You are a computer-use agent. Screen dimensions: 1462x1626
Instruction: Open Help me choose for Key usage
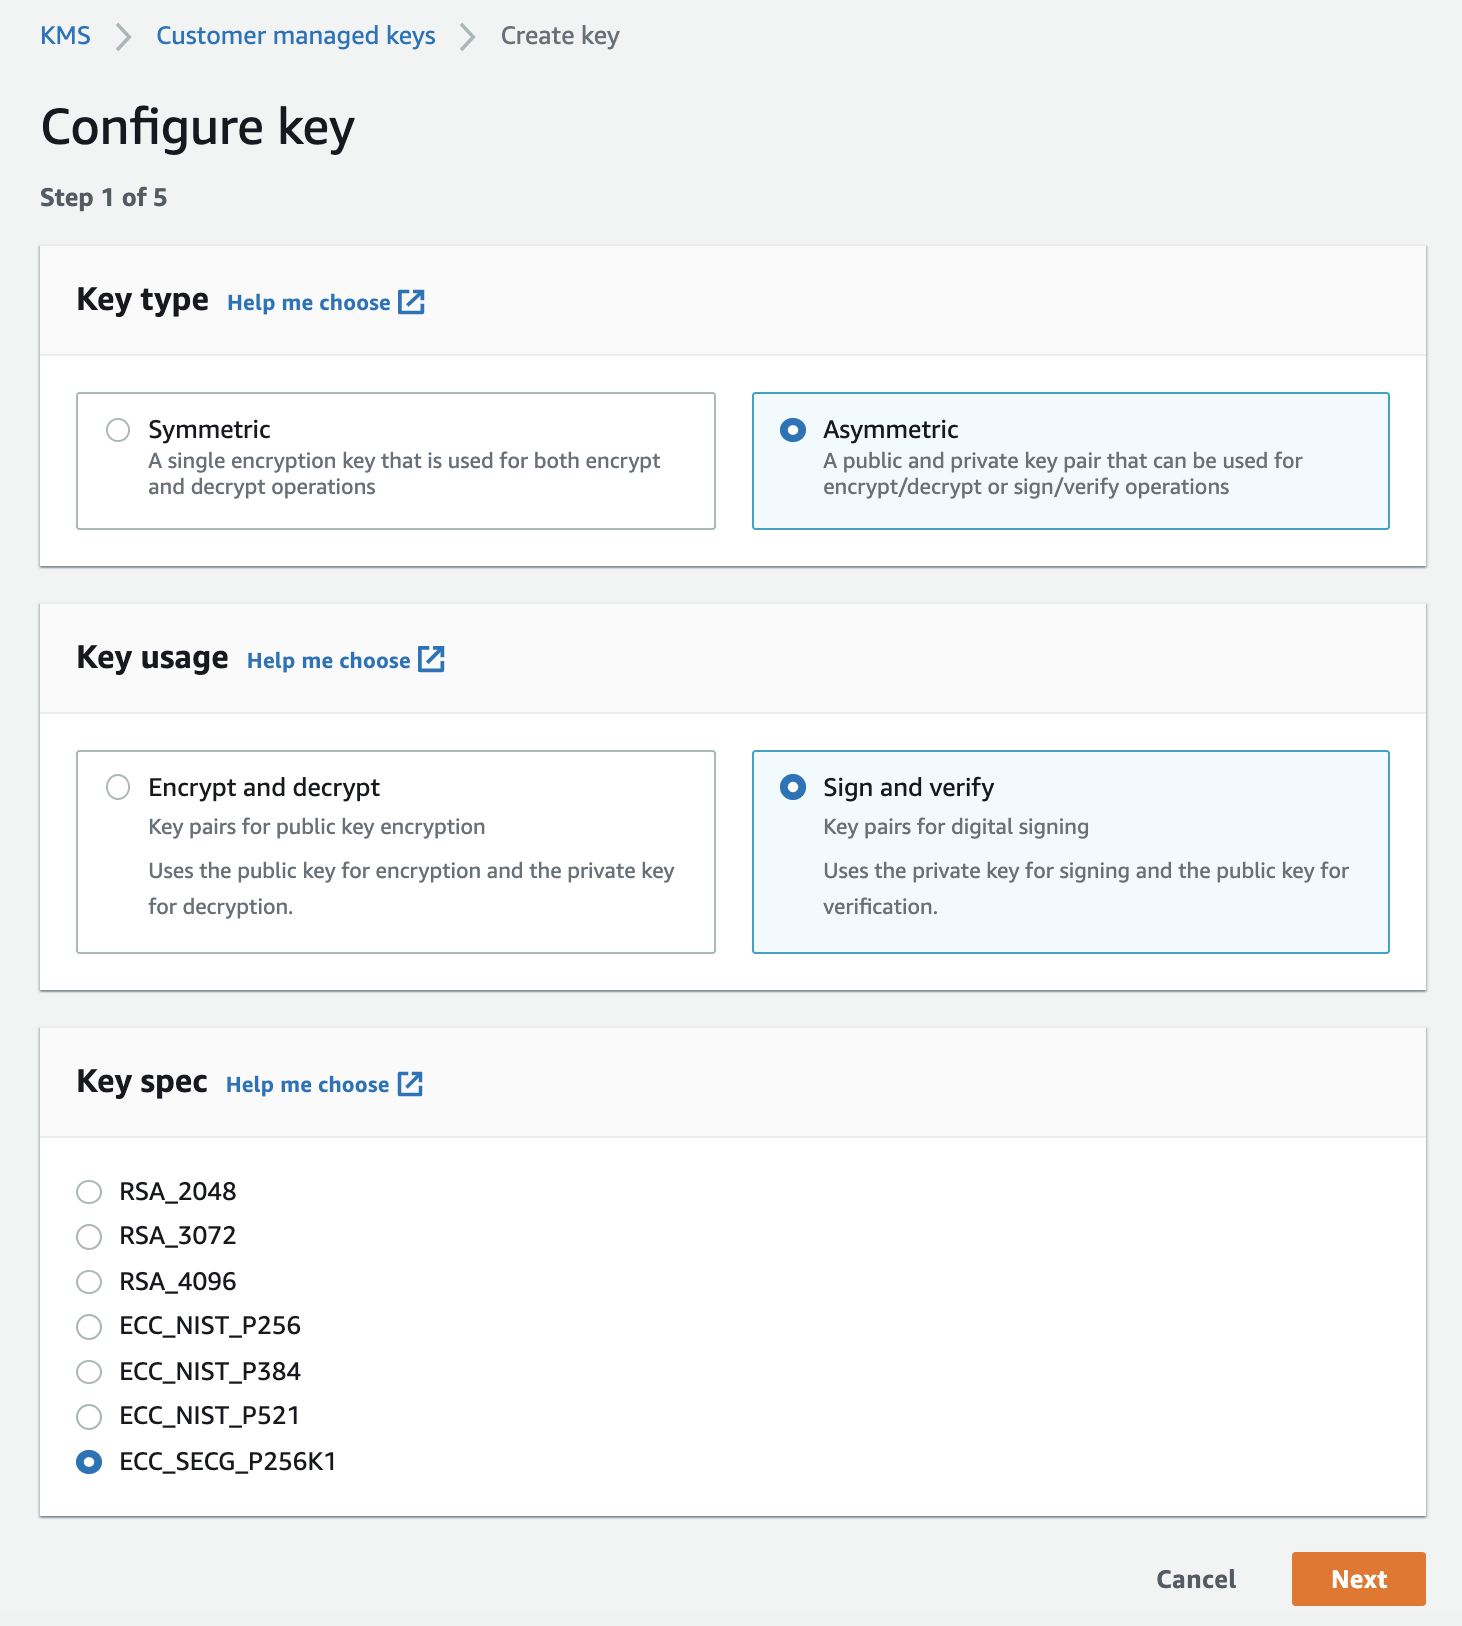pyautogui.click(x=328, y=661)
